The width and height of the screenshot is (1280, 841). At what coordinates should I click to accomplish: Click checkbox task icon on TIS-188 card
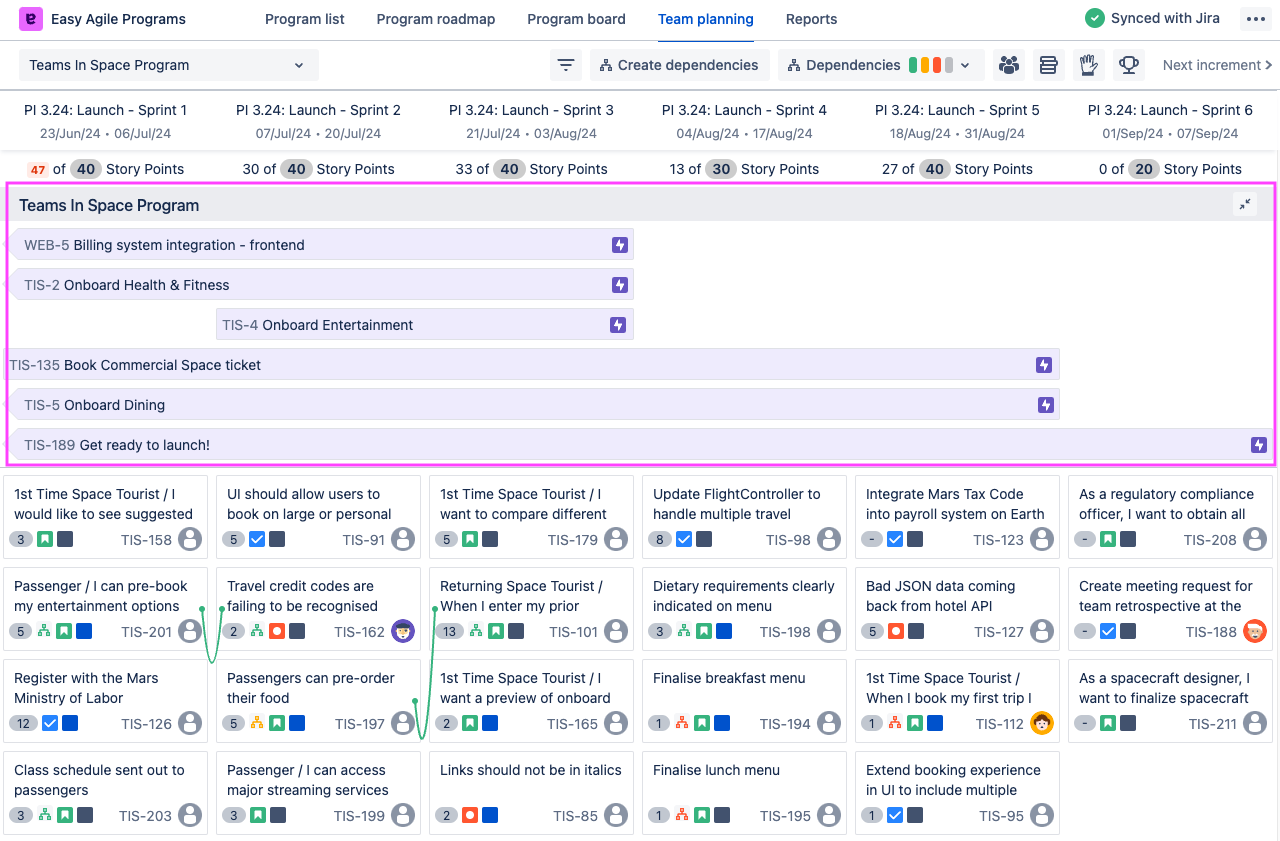coord(1108,632)
